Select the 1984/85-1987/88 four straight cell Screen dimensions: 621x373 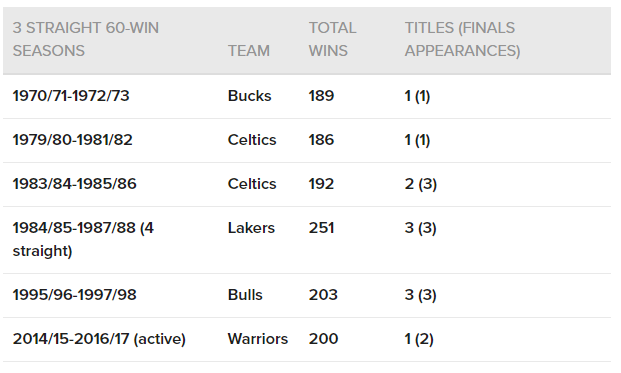pos(83,239)
